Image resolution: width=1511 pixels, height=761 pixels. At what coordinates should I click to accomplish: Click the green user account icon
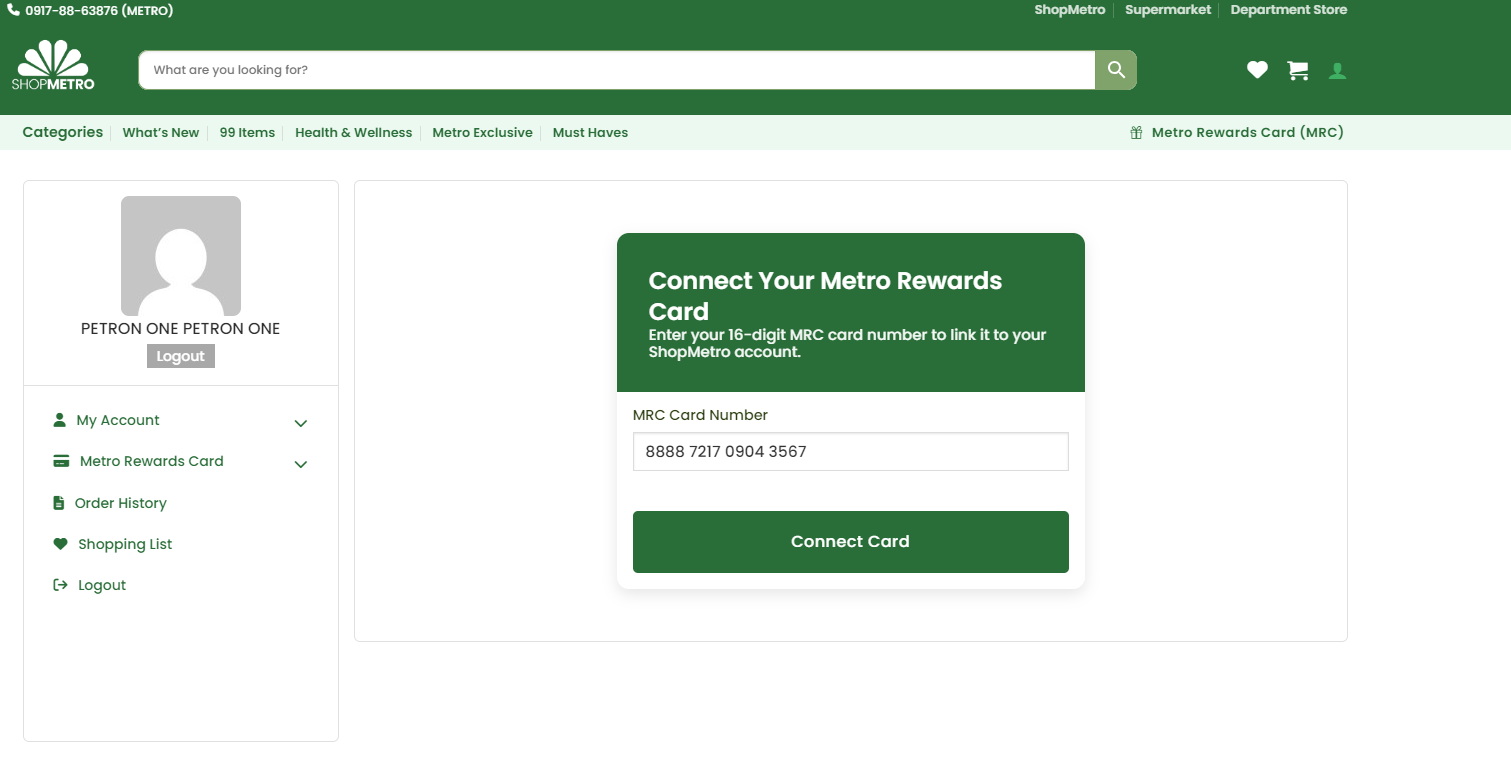pyautogui.click(x=1337, y=71)
